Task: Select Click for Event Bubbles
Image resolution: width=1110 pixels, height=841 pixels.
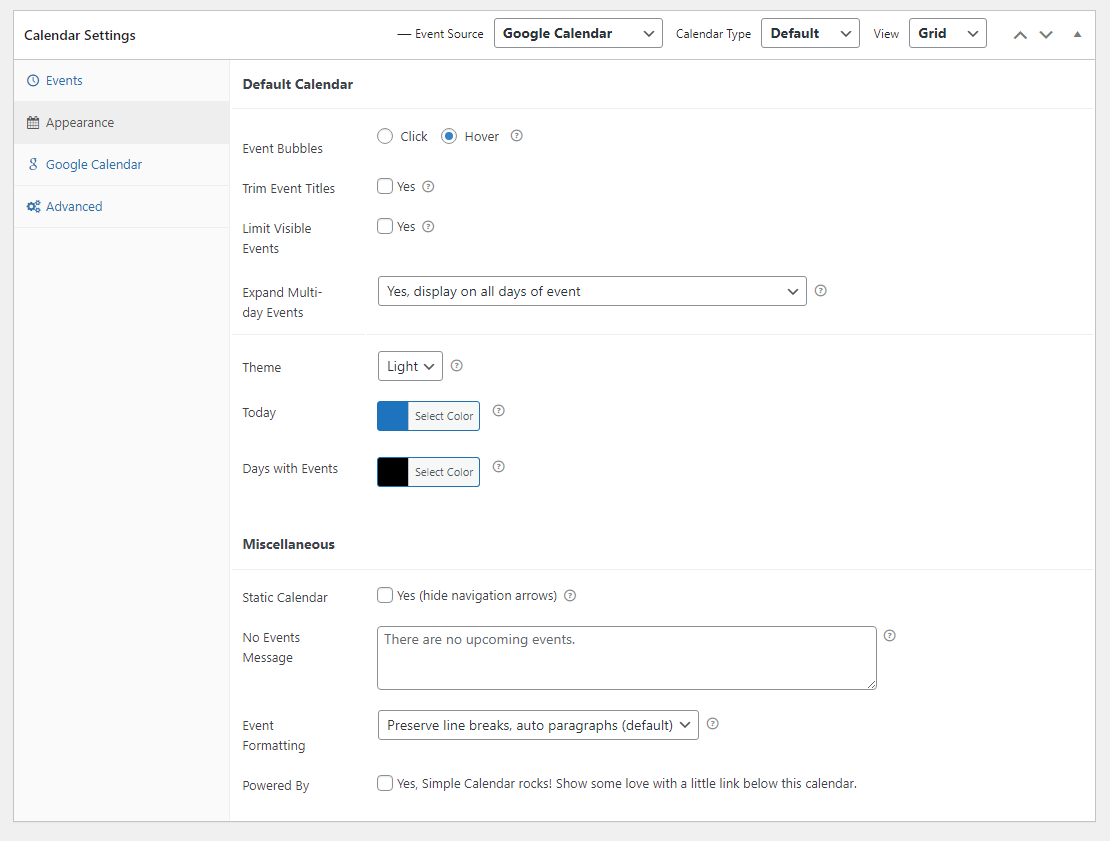Action: pyautogui.click(x=385, y=136)
